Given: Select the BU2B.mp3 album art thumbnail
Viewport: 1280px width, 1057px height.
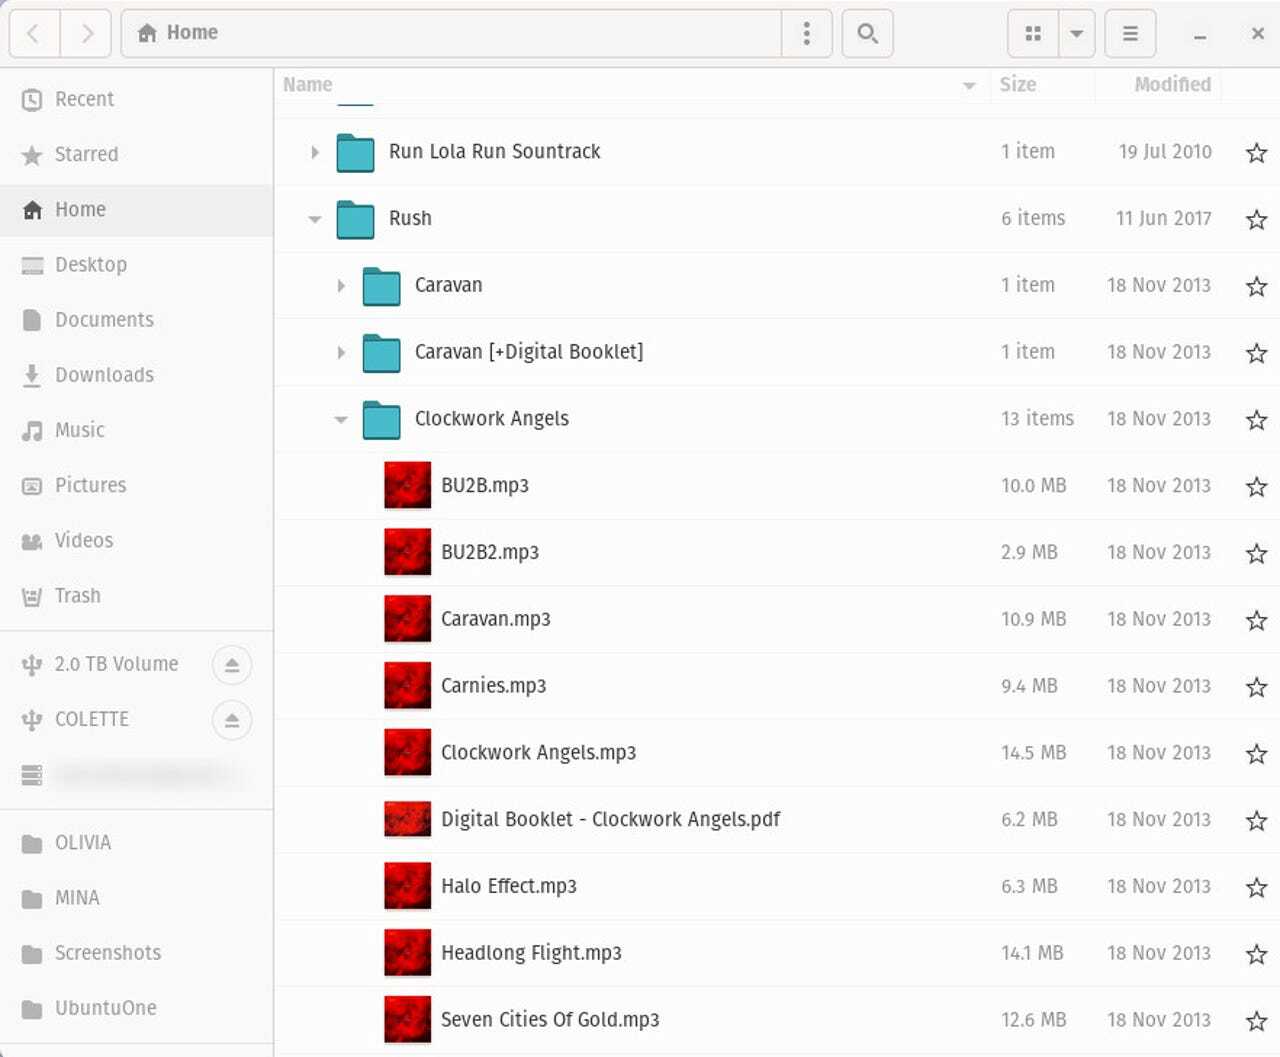Looking at the screenshot, I should pyautogui.click(x=408, y=486).
